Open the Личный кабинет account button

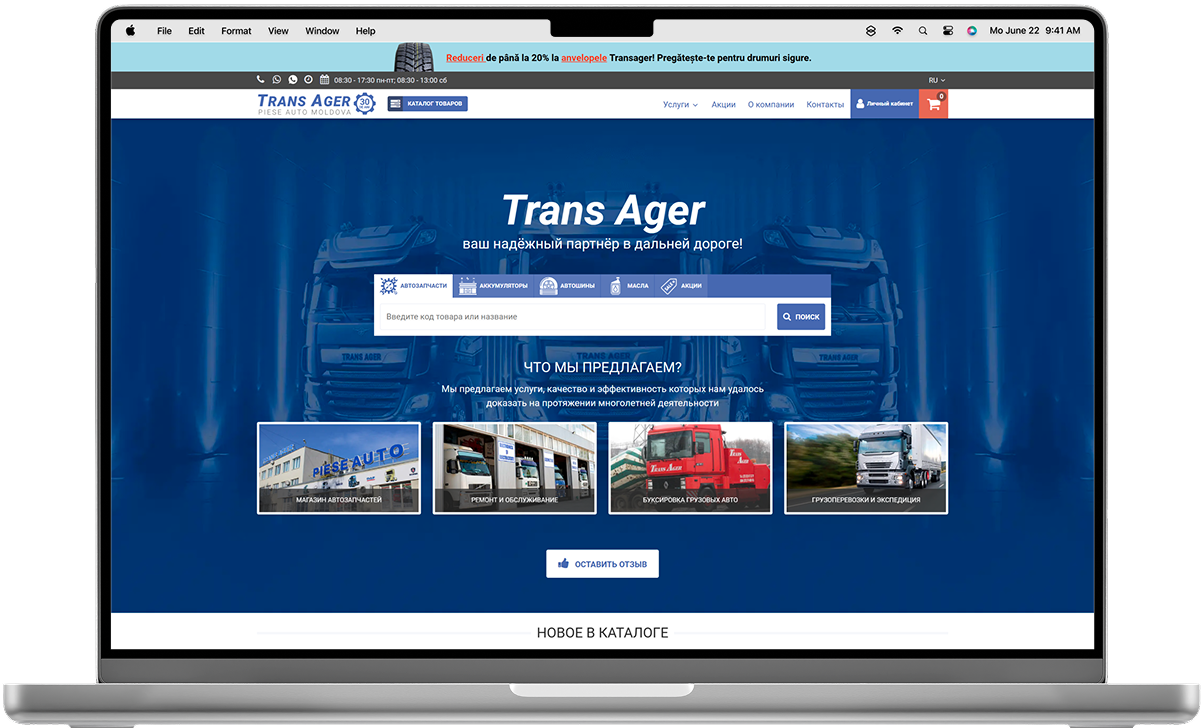(x=884, y=104)
